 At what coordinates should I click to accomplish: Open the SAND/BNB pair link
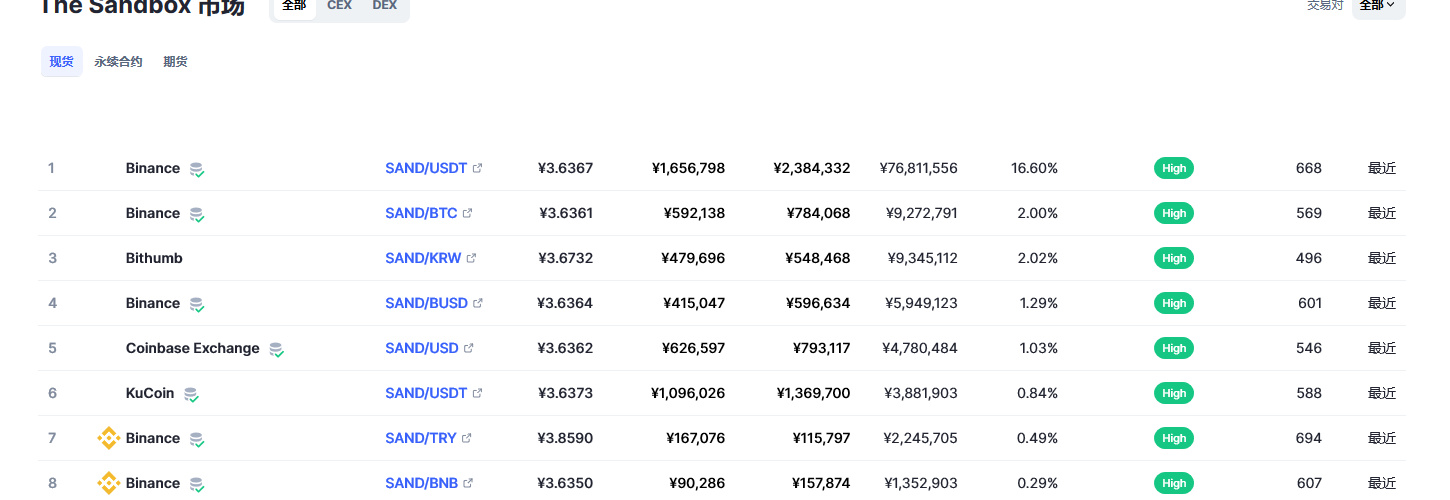click(421, 483)
